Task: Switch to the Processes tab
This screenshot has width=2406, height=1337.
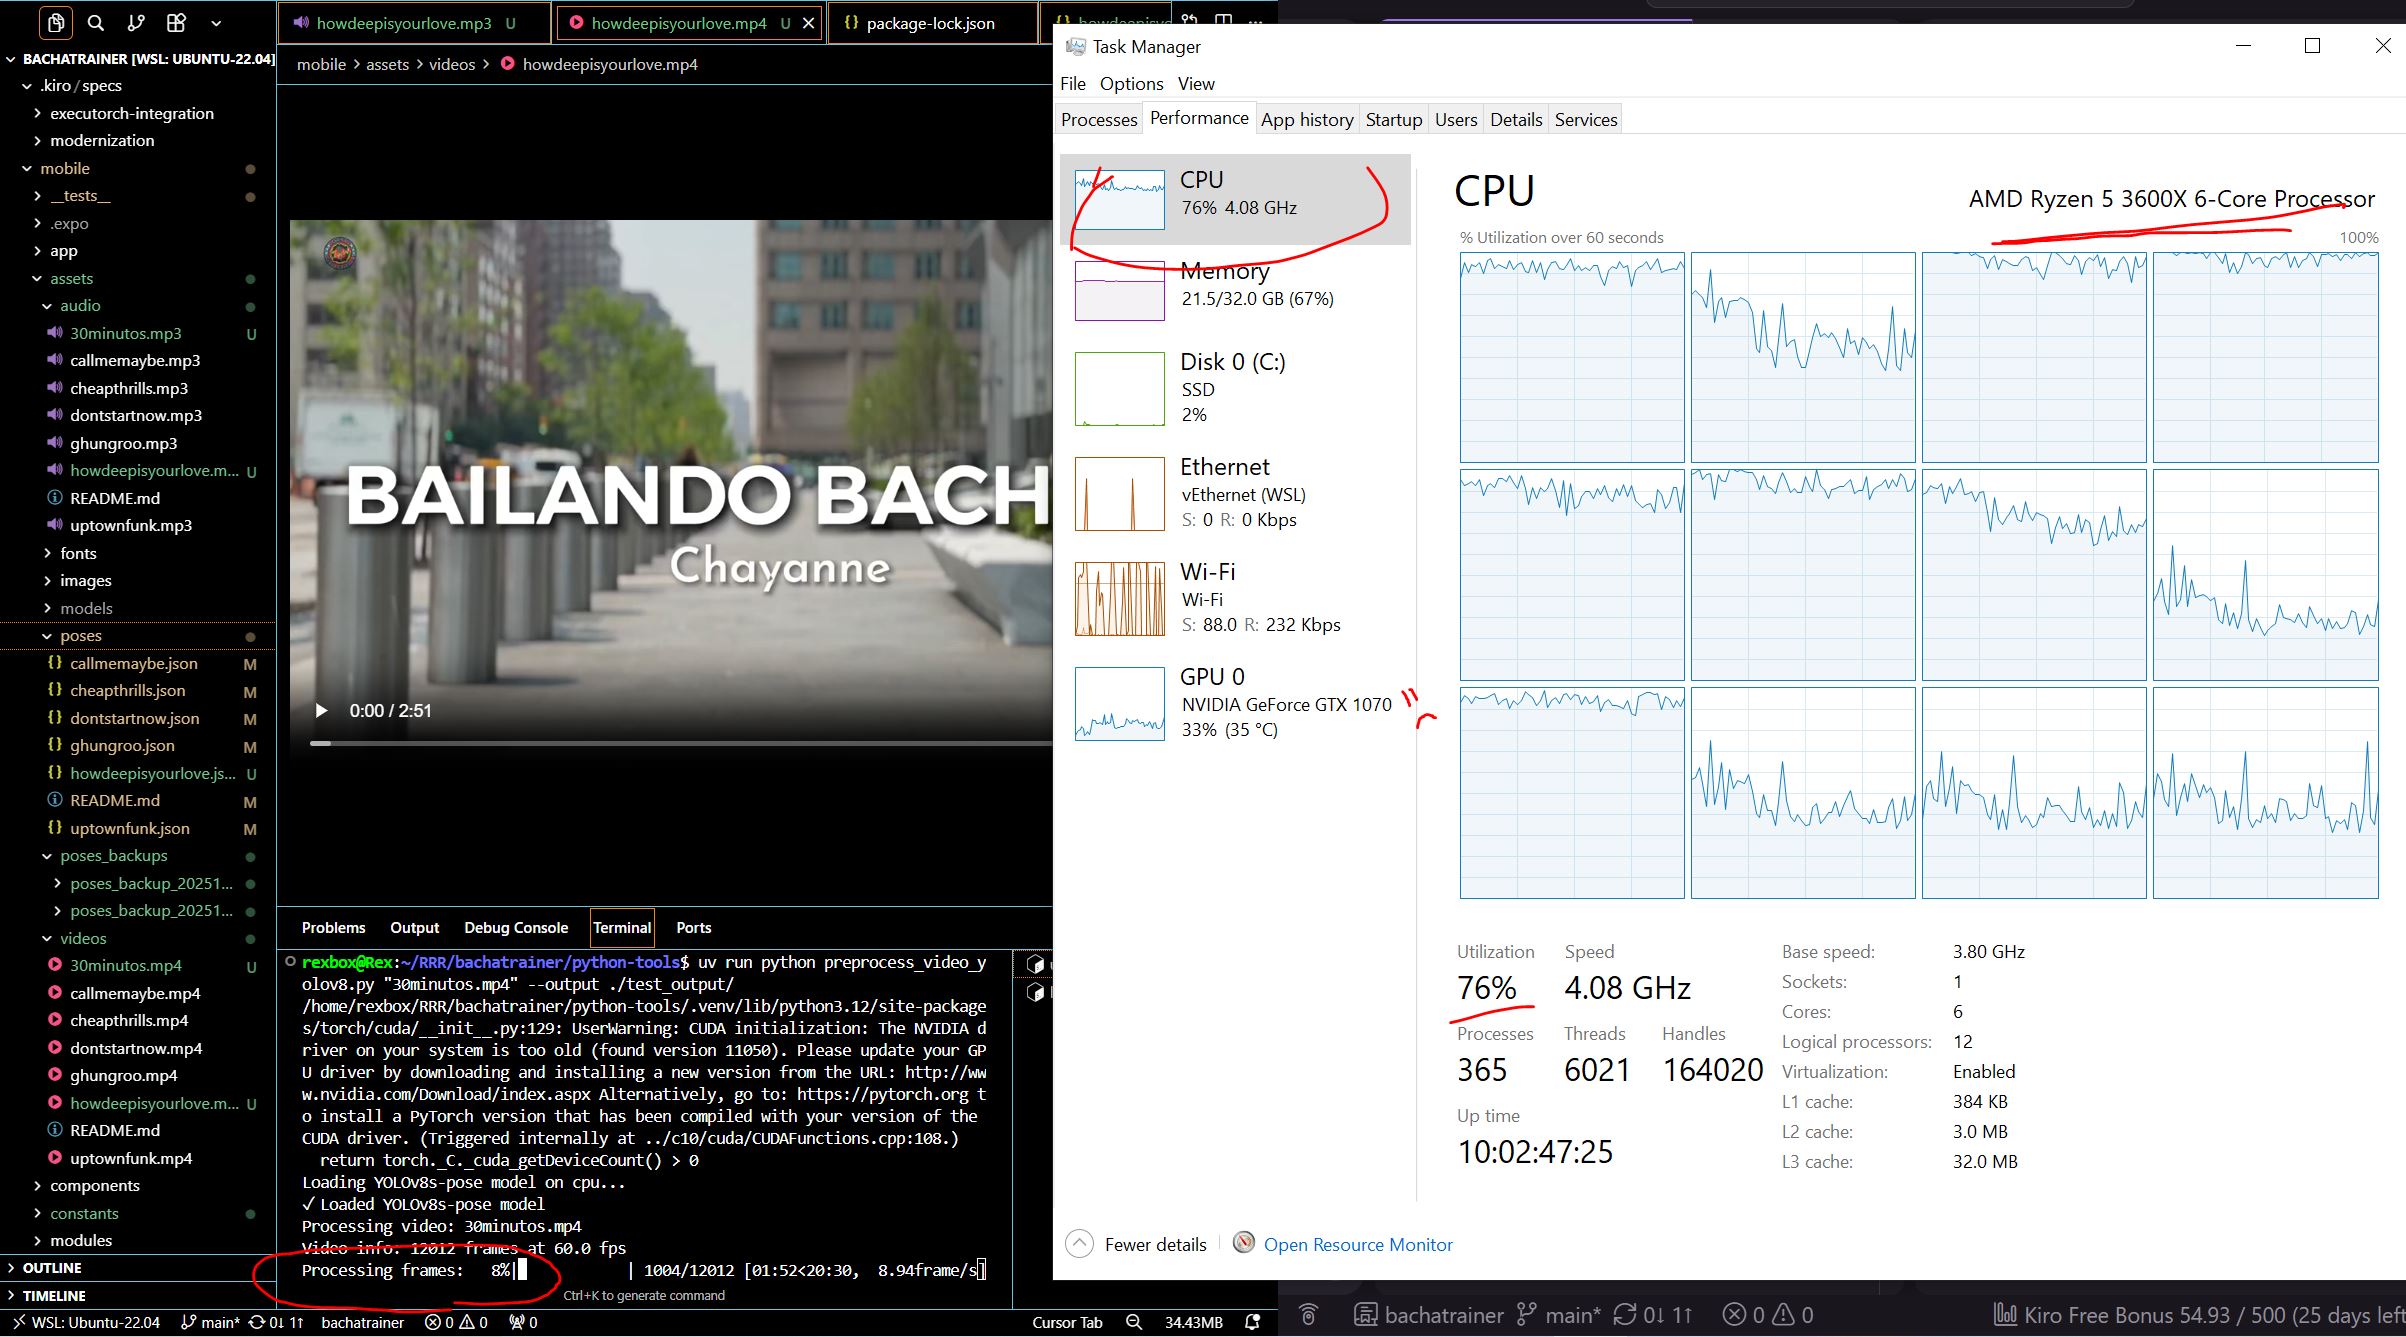Action: 1099,119
